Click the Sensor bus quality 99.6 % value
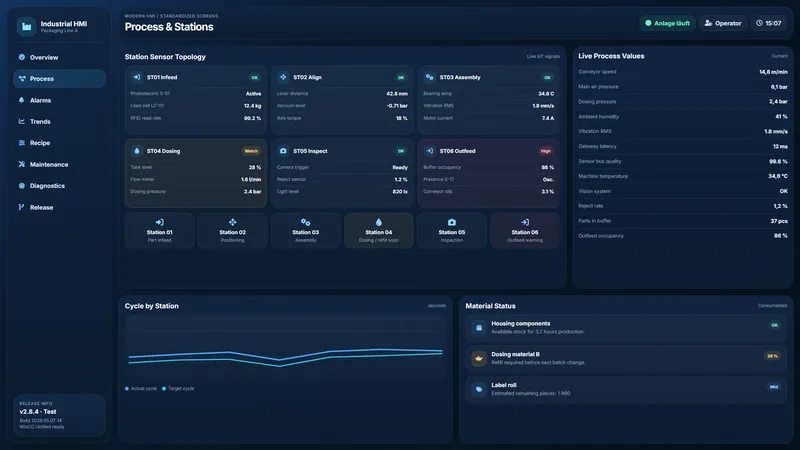800x450 pixels. pyautogui.click(x=778, y=161)
